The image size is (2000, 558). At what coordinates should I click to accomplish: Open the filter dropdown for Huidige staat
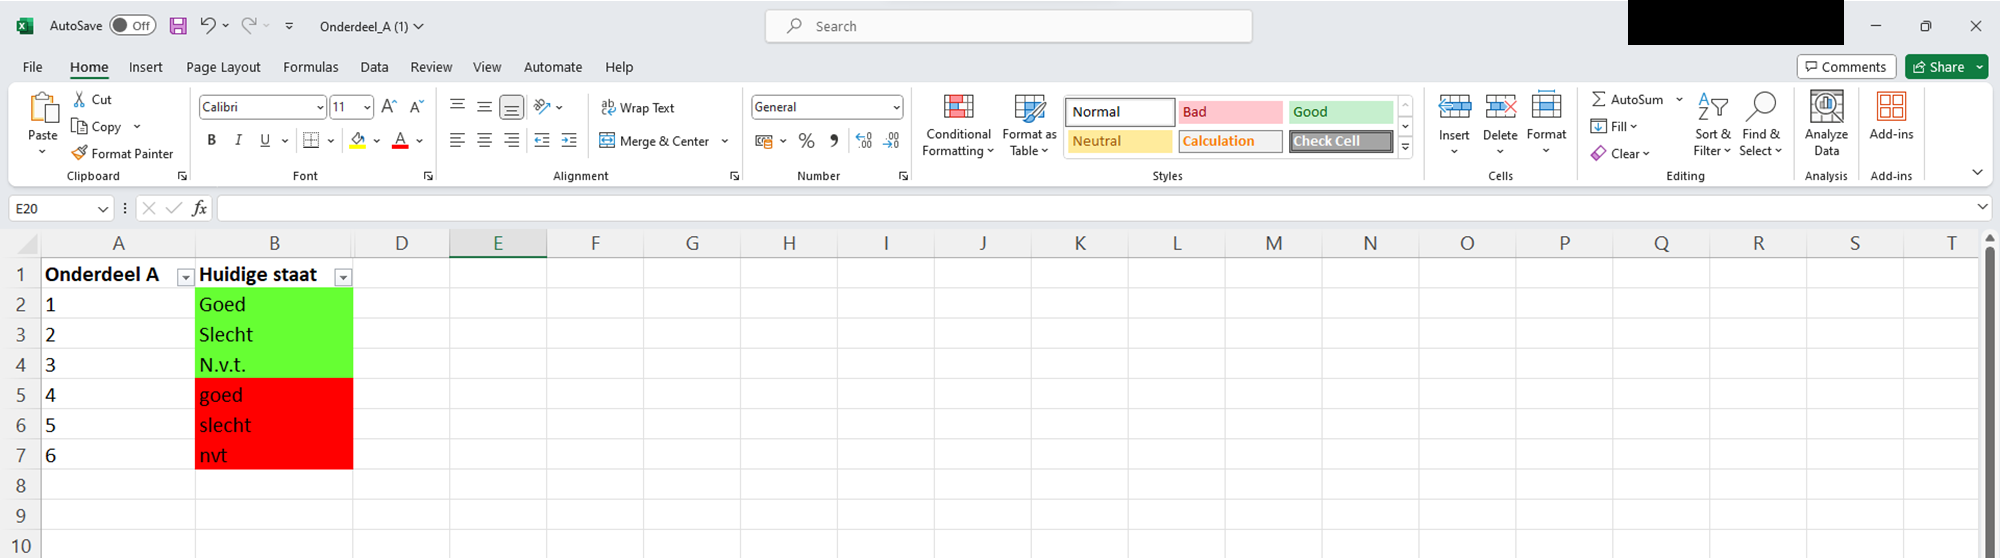click(x=343, y=277)
